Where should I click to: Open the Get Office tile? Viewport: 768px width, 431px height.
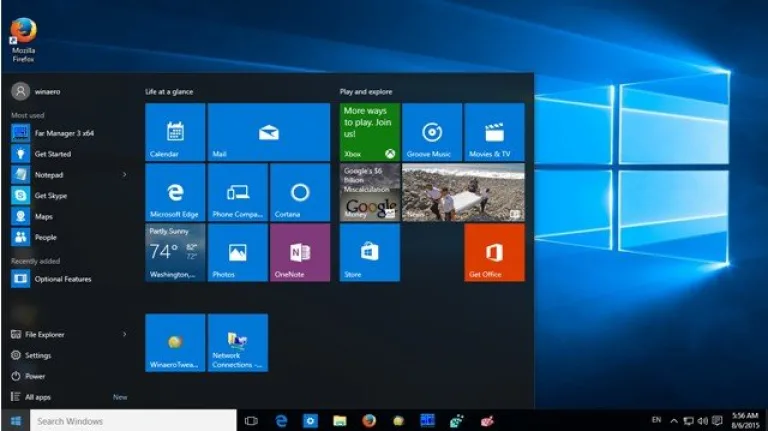tap(494, 252)
